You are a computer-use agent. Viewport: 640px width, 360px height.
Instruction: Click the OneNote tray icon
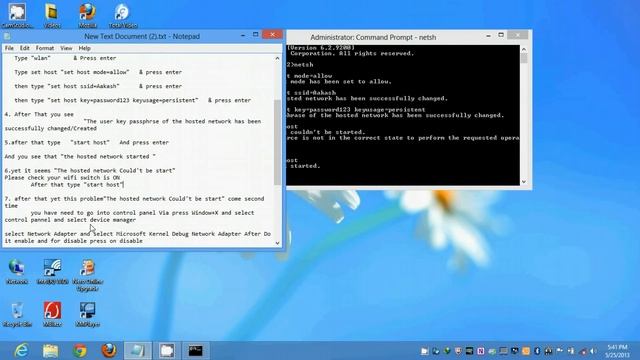481,351
